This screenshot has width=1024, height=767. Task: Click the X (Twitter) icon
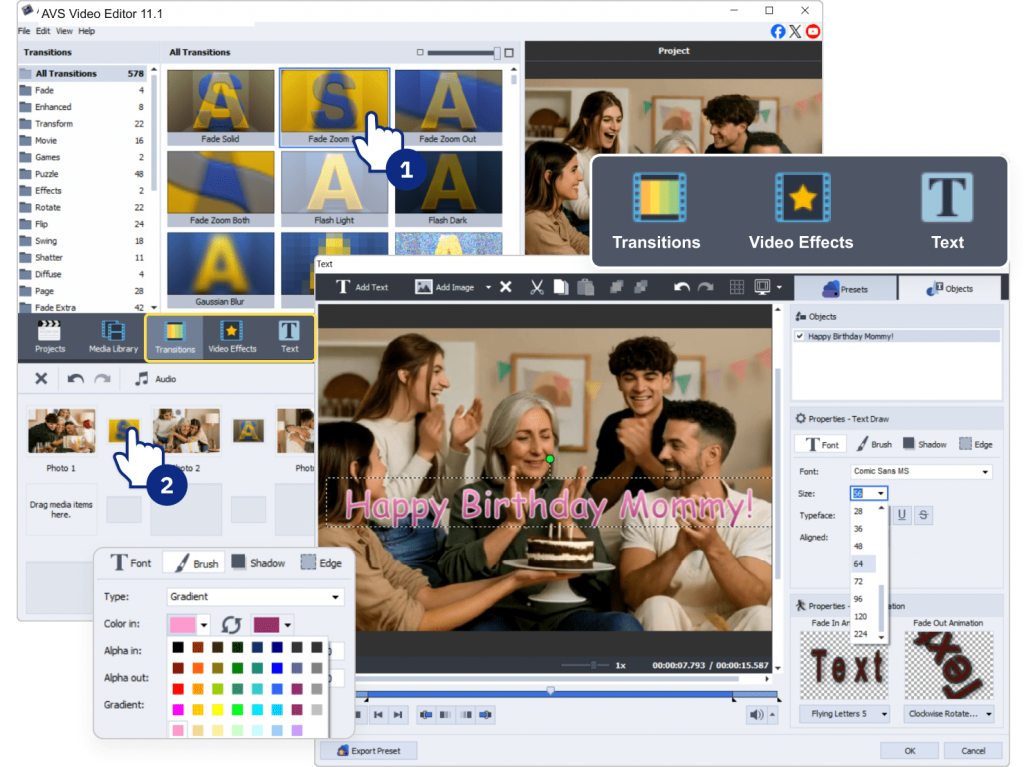[x=795, y=31]
